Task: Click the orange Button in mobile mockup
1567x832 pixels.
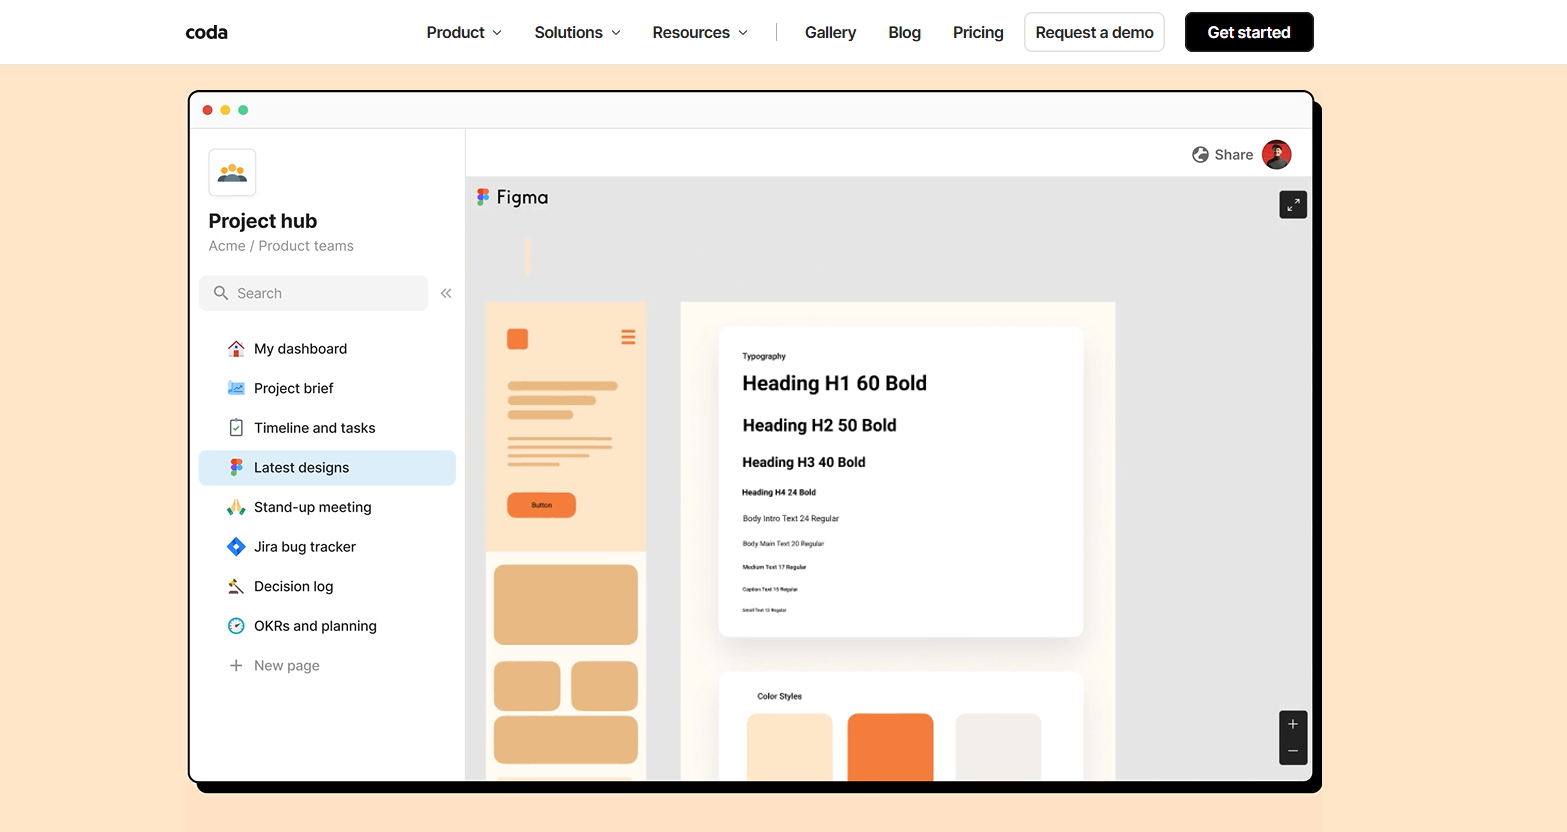Action: 541,505
